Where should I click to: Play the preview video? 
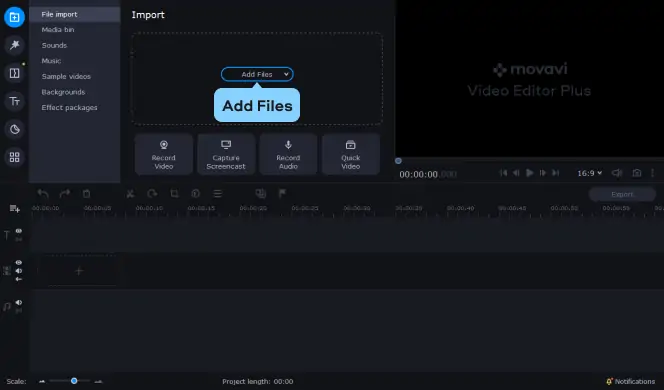[x=529, y=173]
